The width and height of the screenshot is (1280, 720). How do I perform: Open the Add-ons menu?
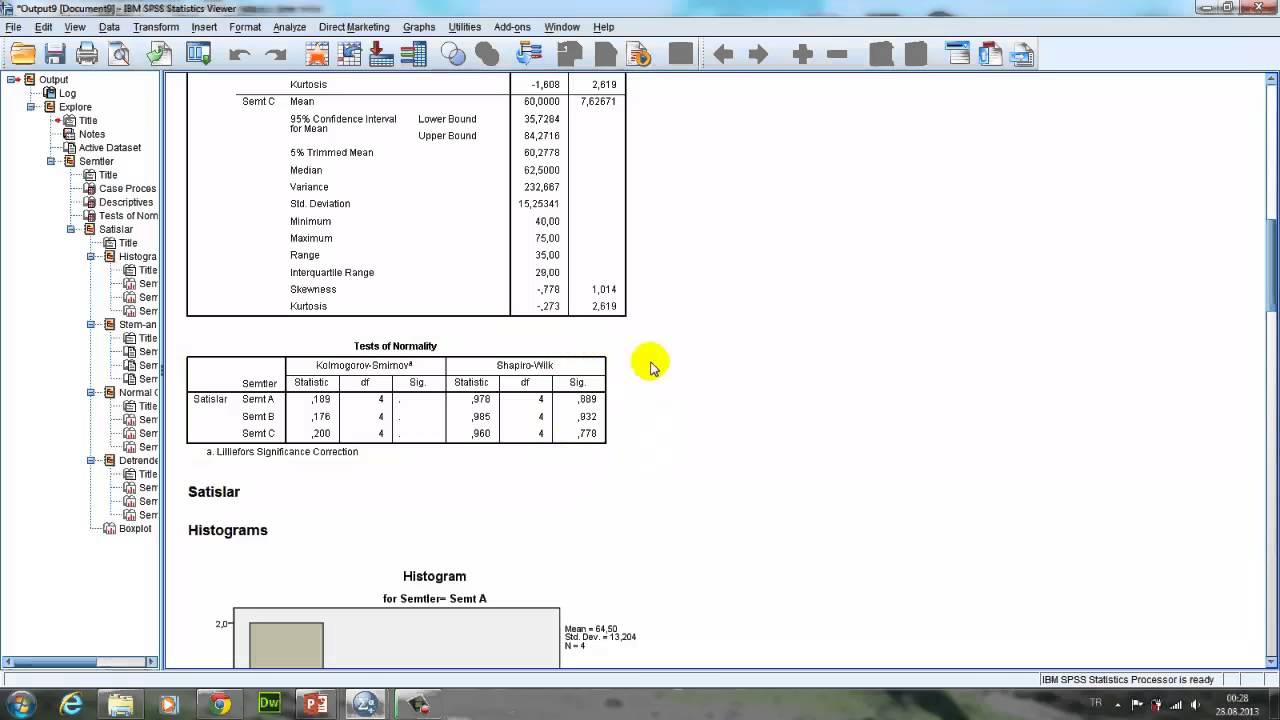coord(512,27)
